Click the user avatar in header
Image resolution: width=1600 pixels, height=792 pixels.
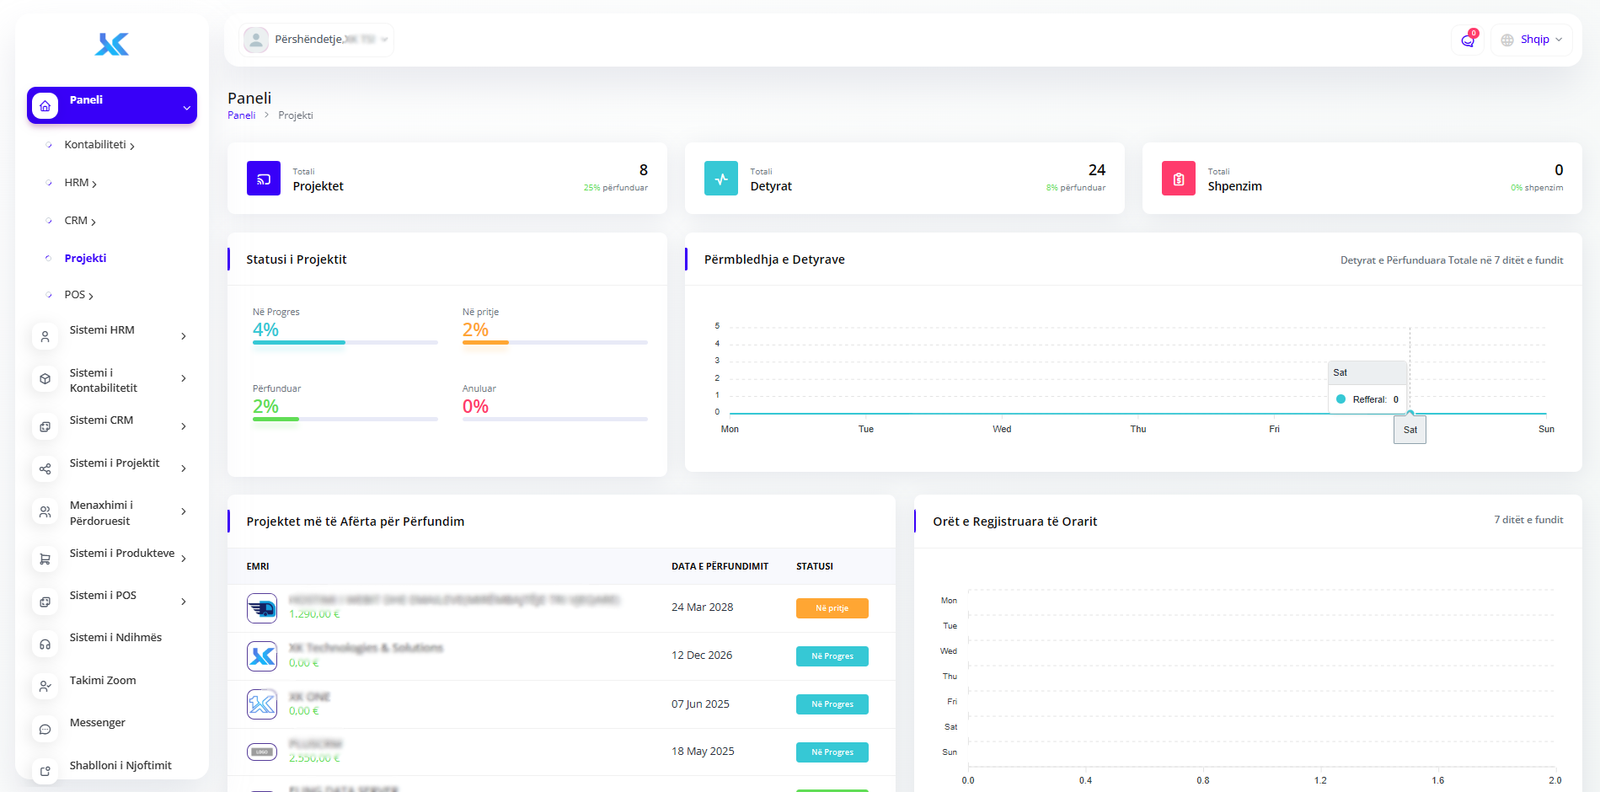(256, 39)
